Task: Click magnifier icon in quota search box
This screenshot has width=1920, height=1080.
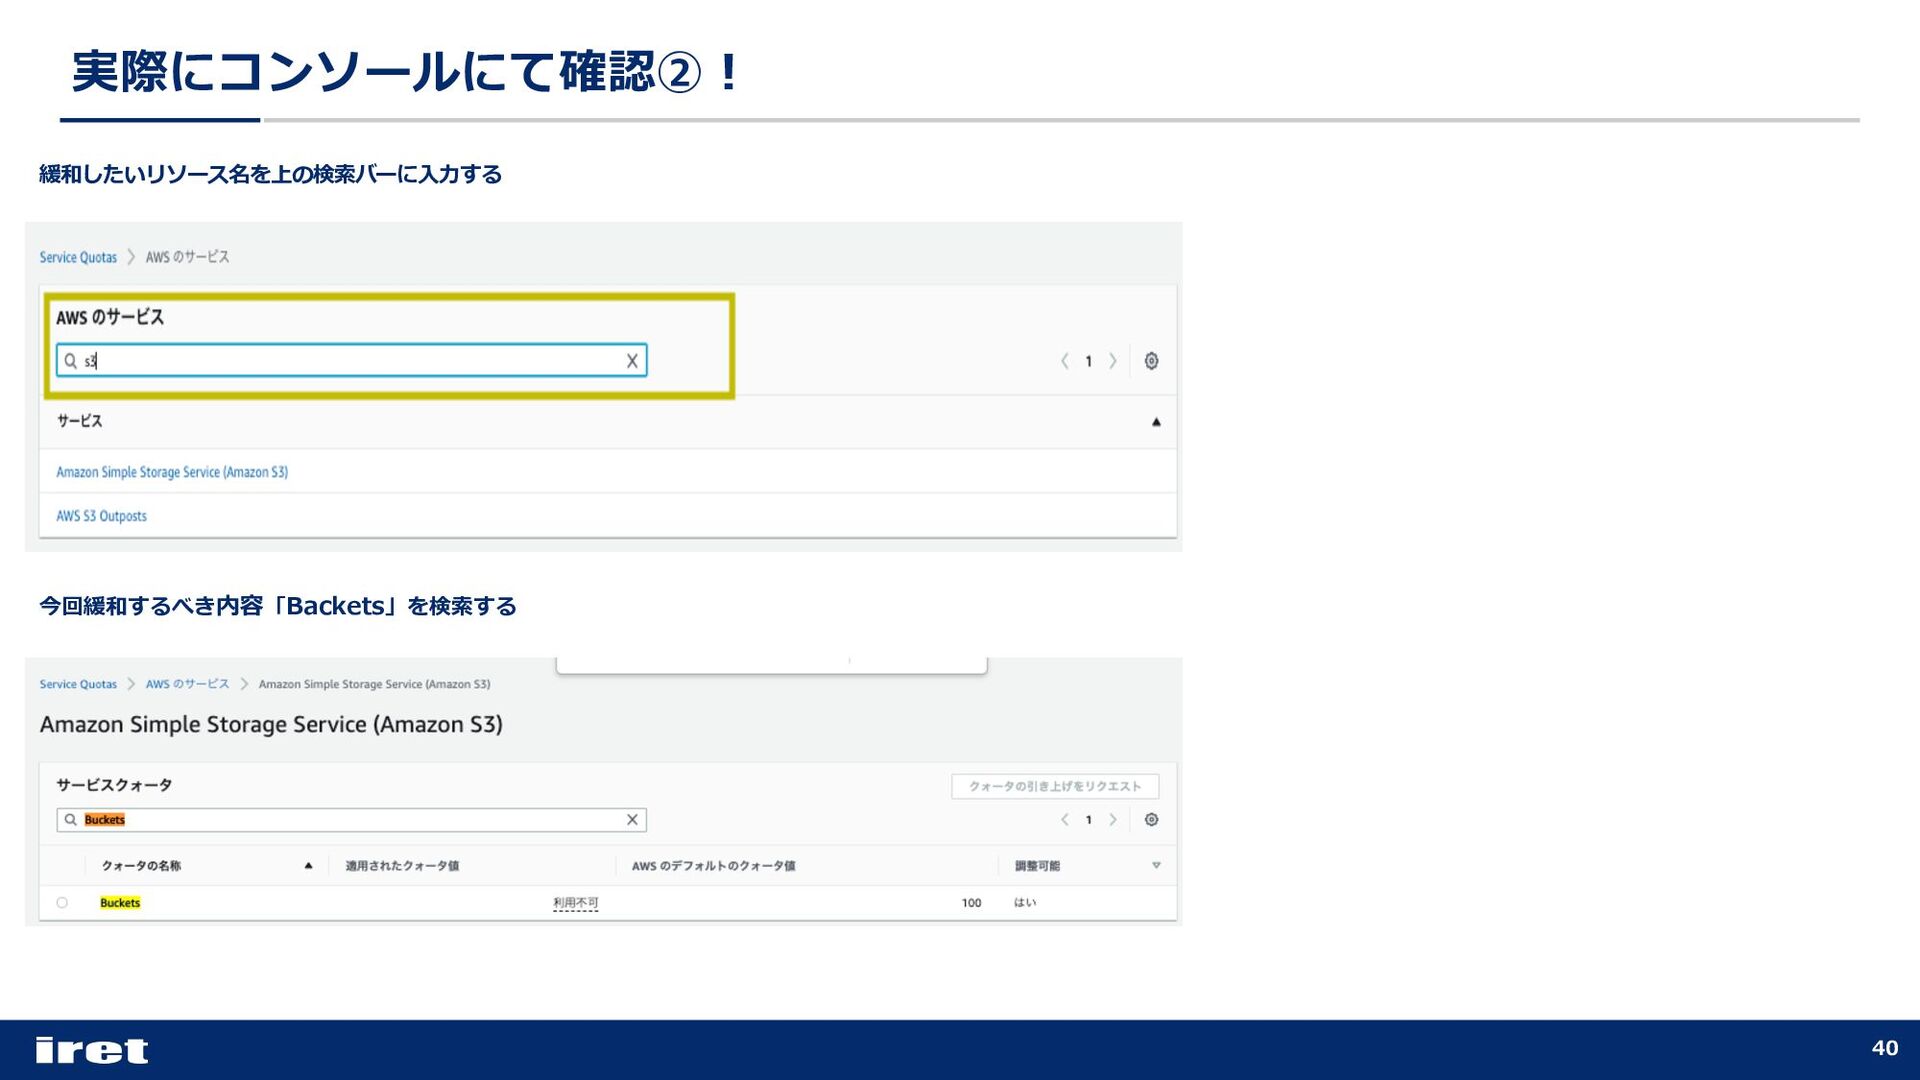Action: click(x=70, y=820)
